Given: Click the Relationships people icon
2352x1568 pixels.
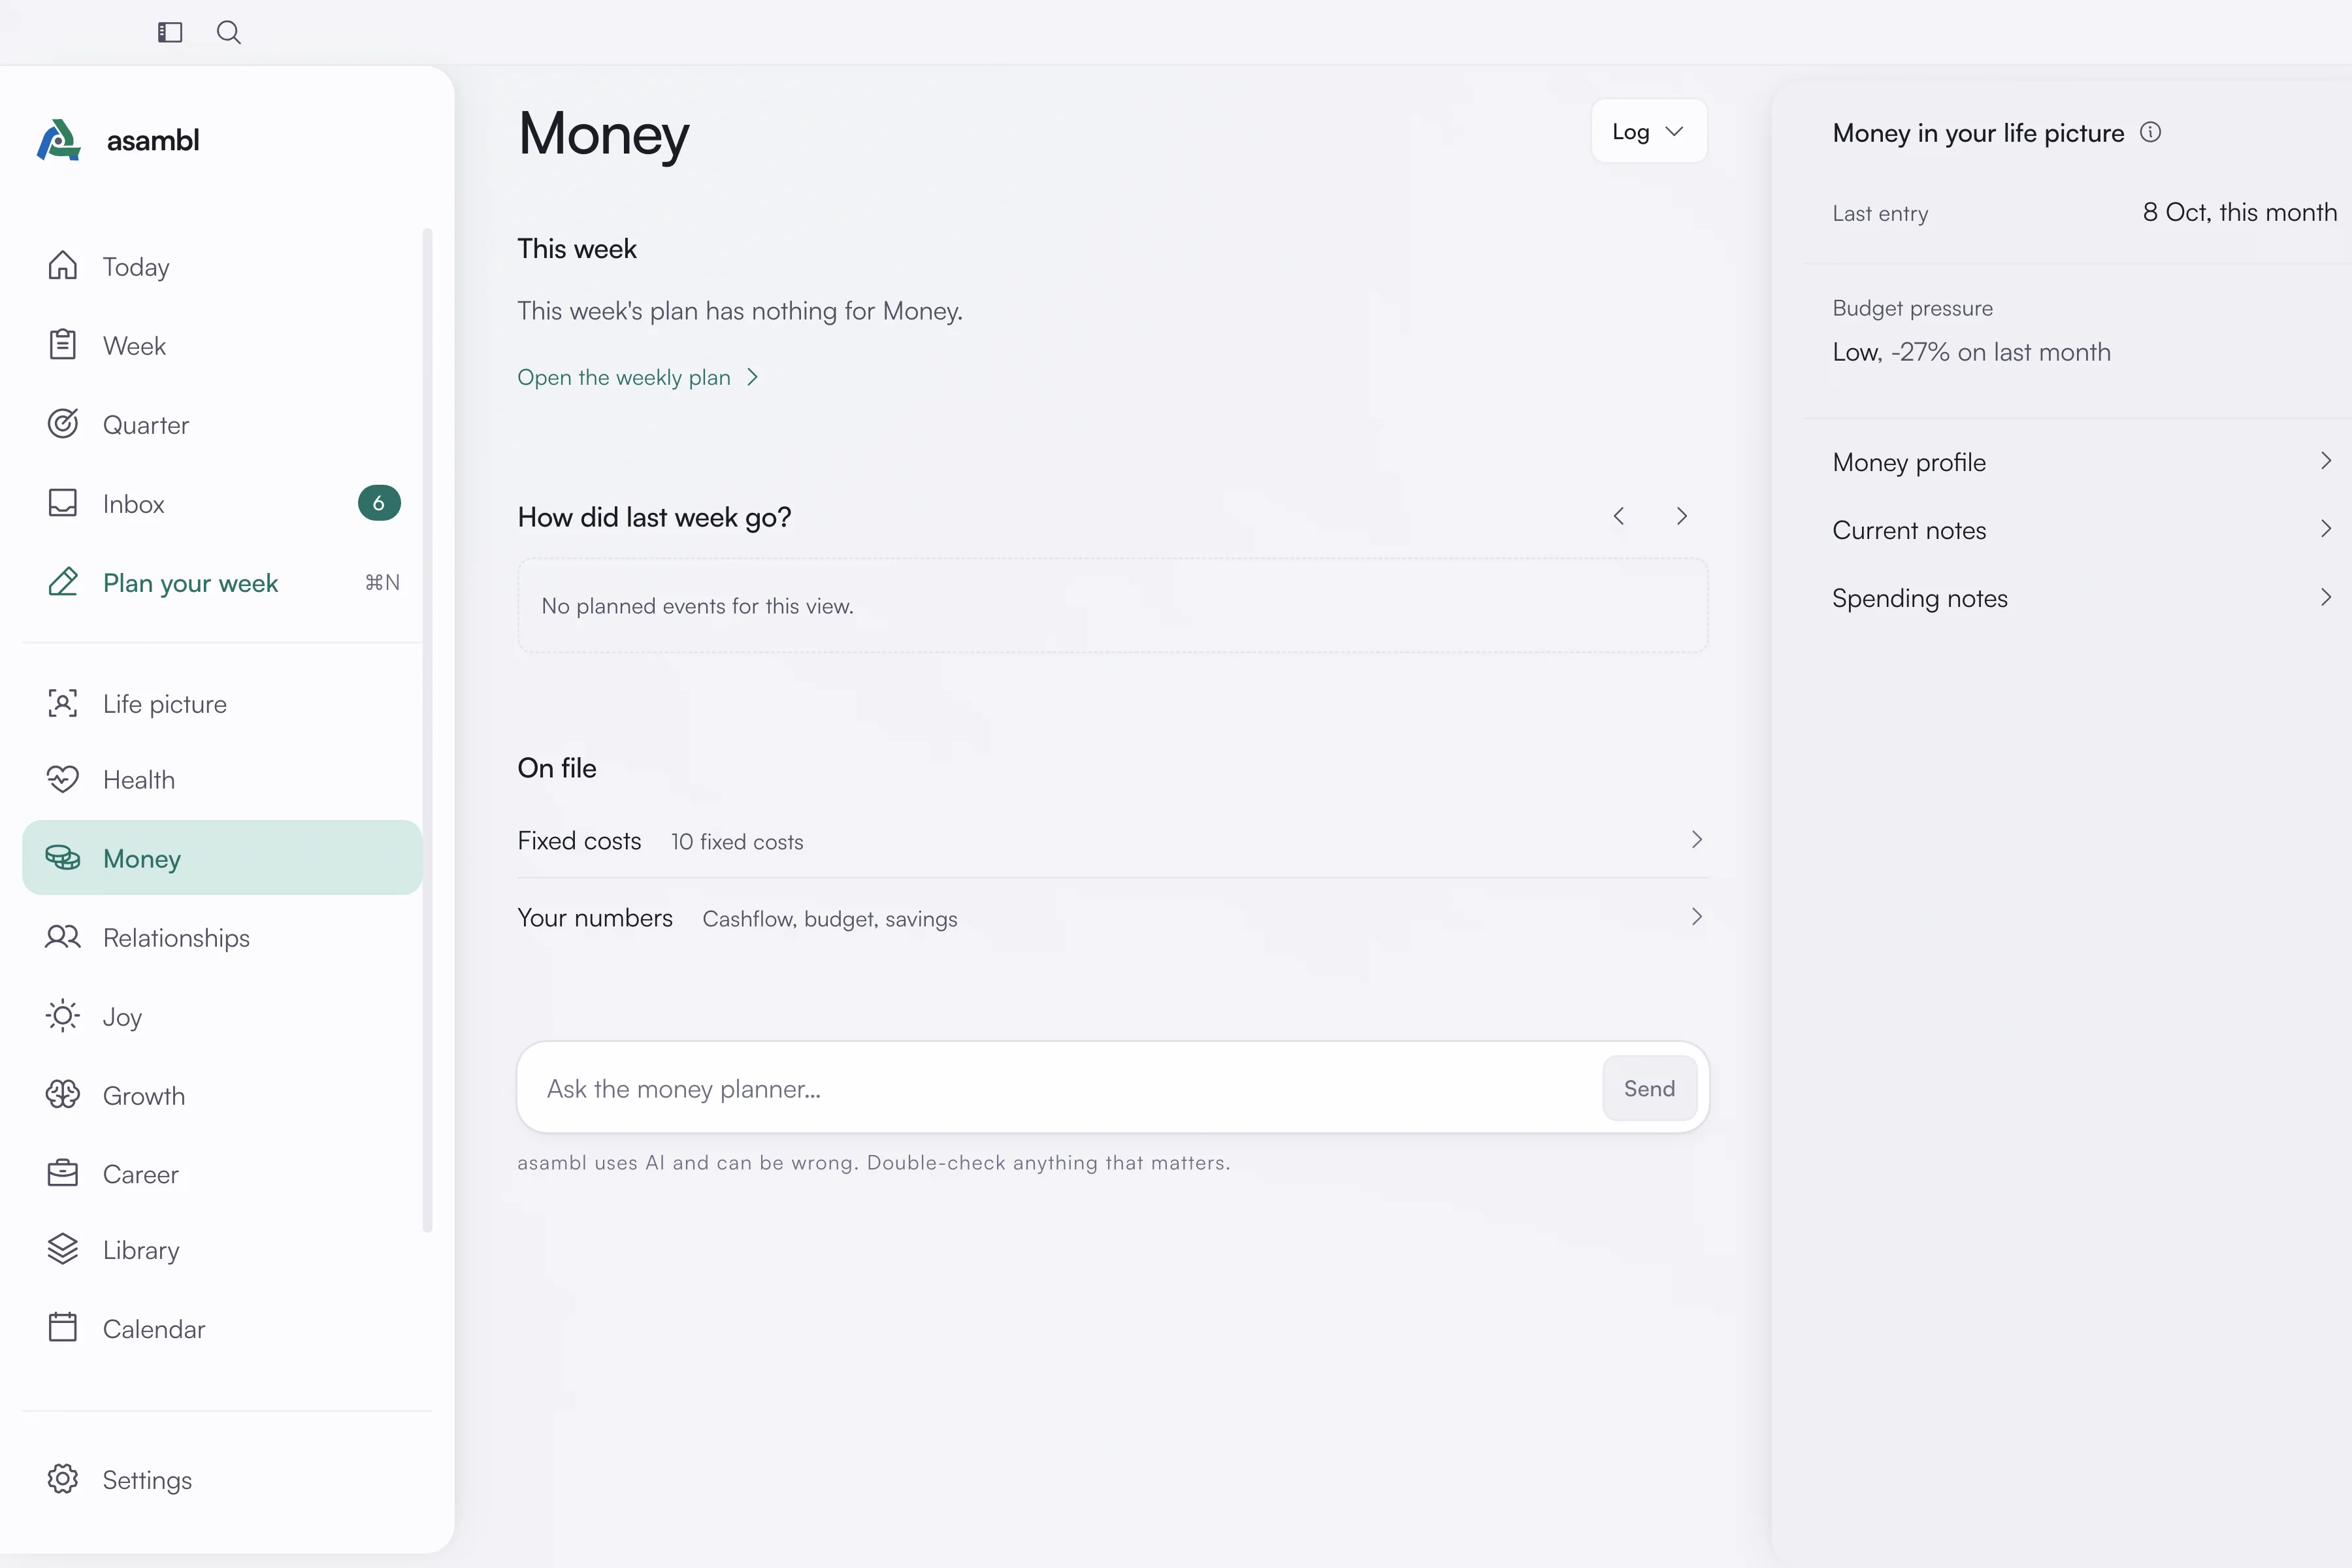Looking at the screenshot, I should [x=63, y=937].
